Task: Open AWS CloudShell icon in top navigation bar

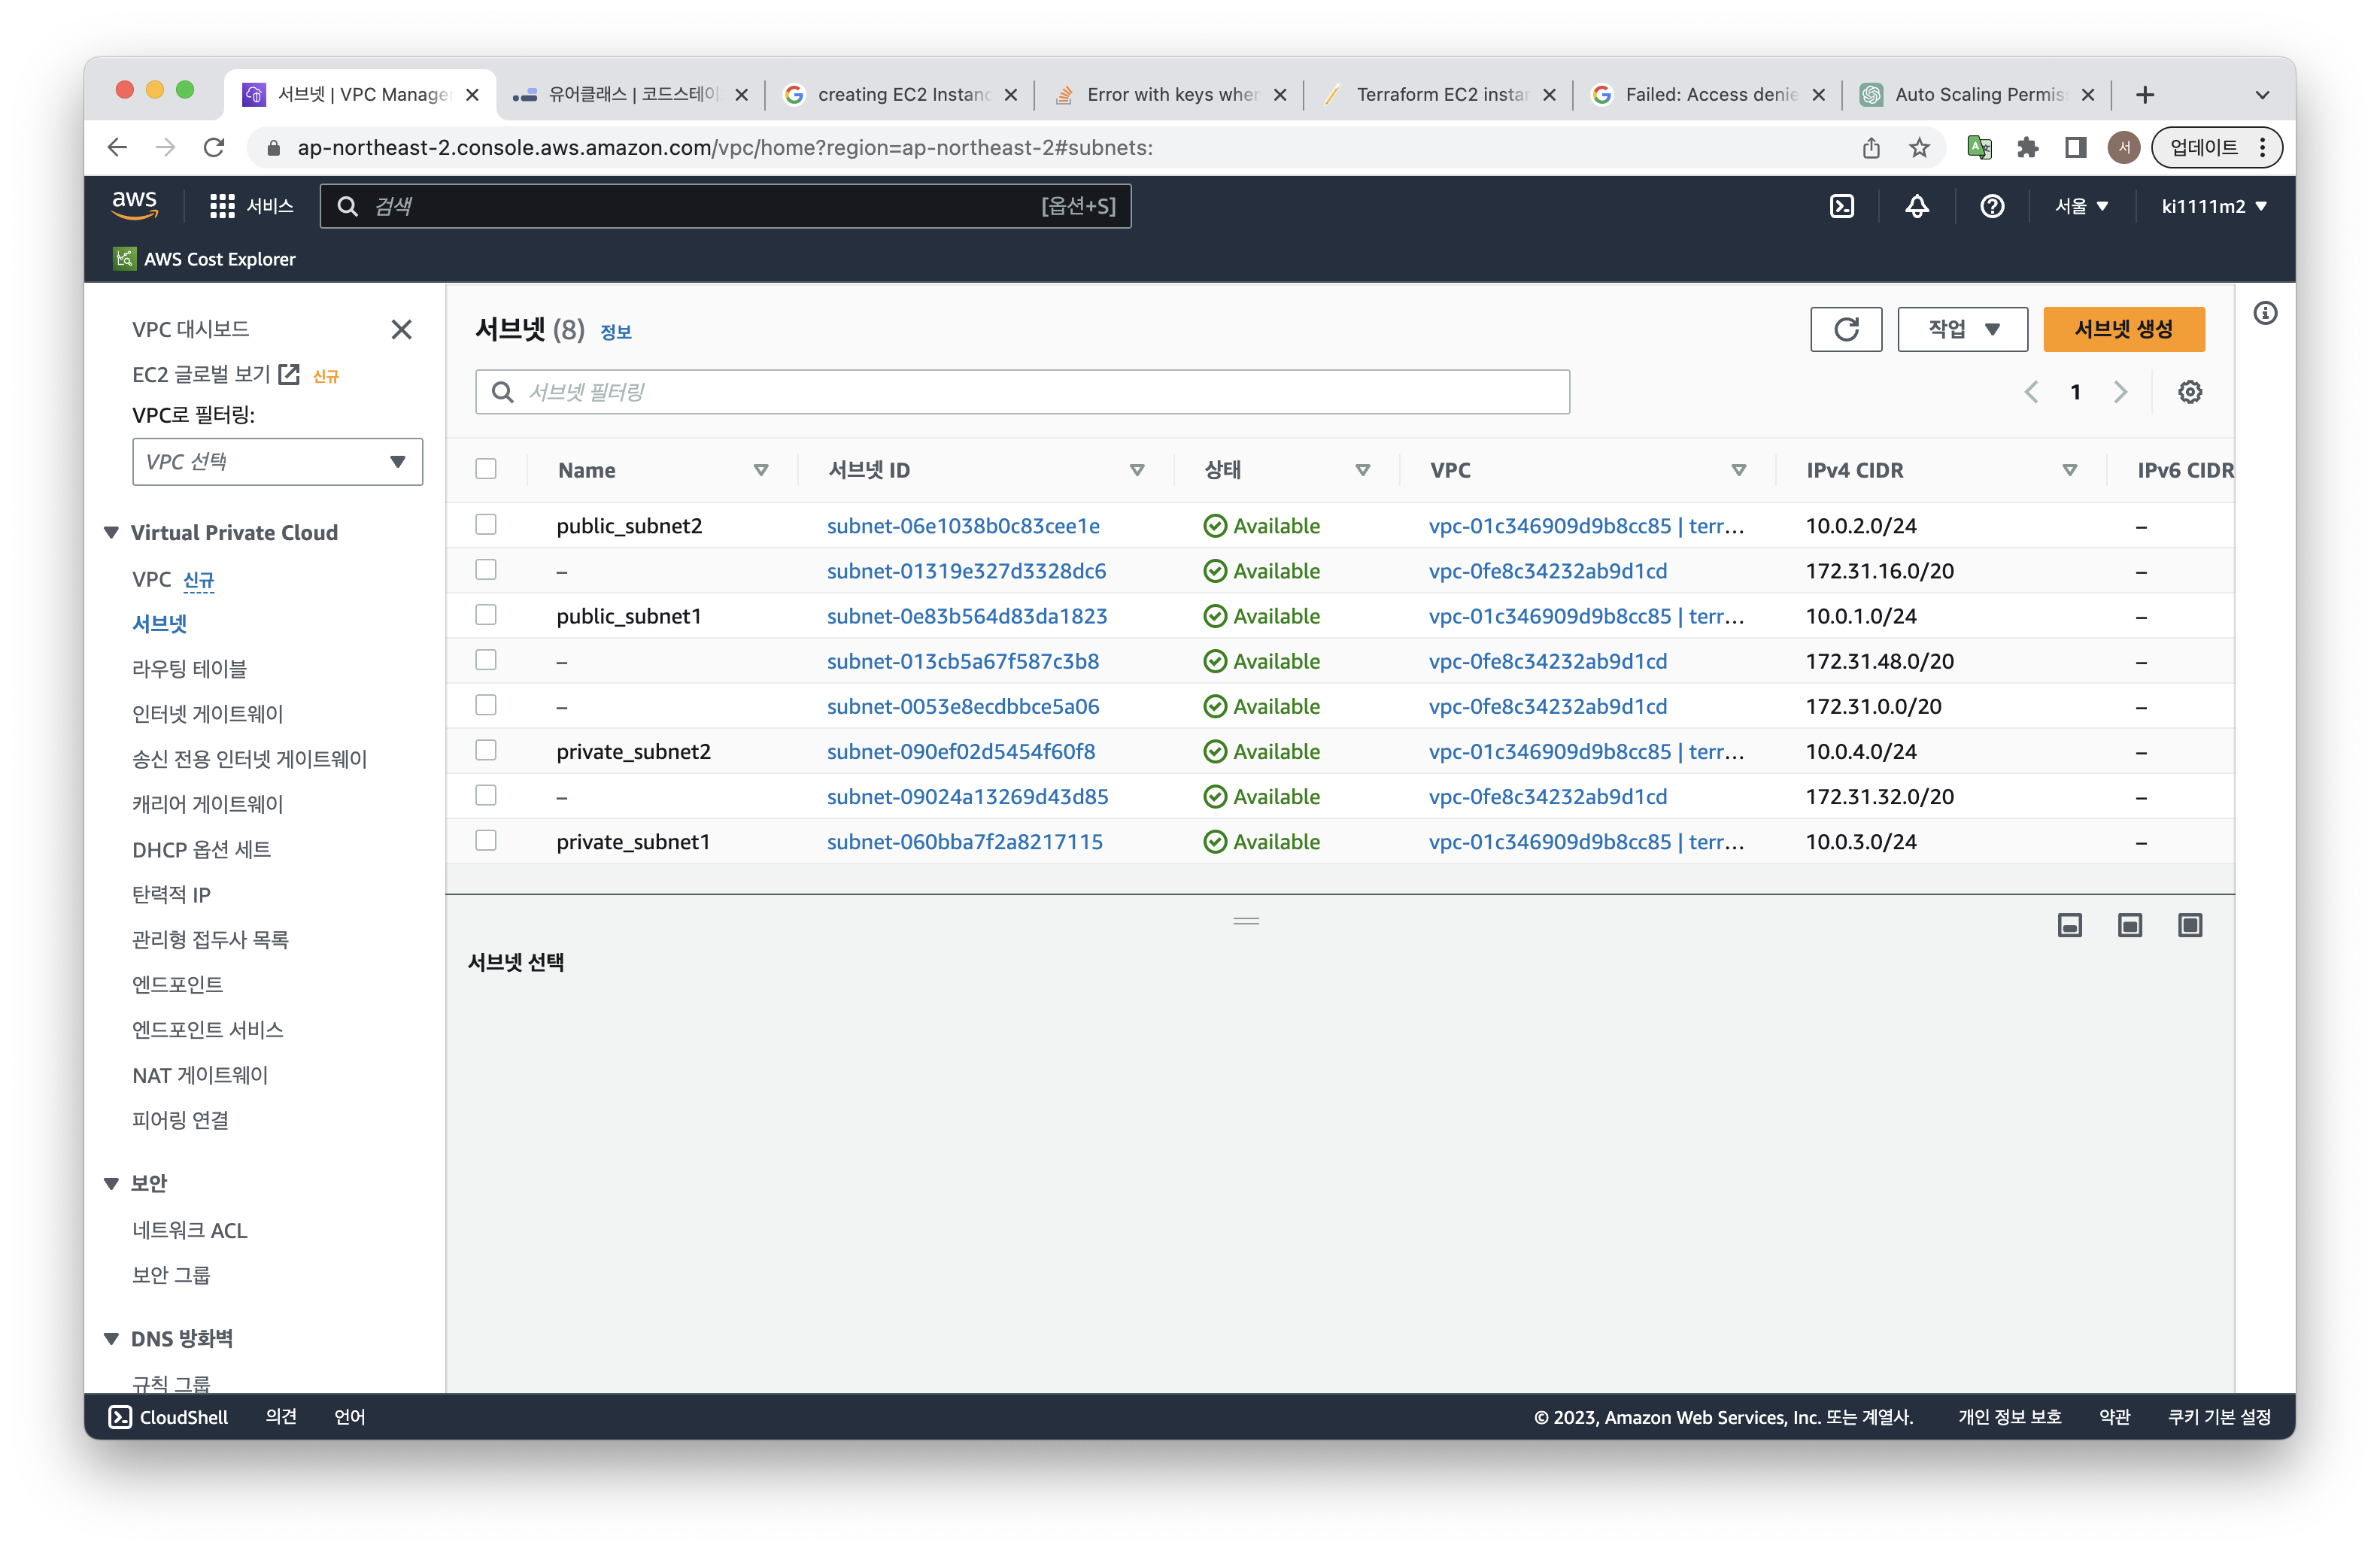Action: point(1841,206)
